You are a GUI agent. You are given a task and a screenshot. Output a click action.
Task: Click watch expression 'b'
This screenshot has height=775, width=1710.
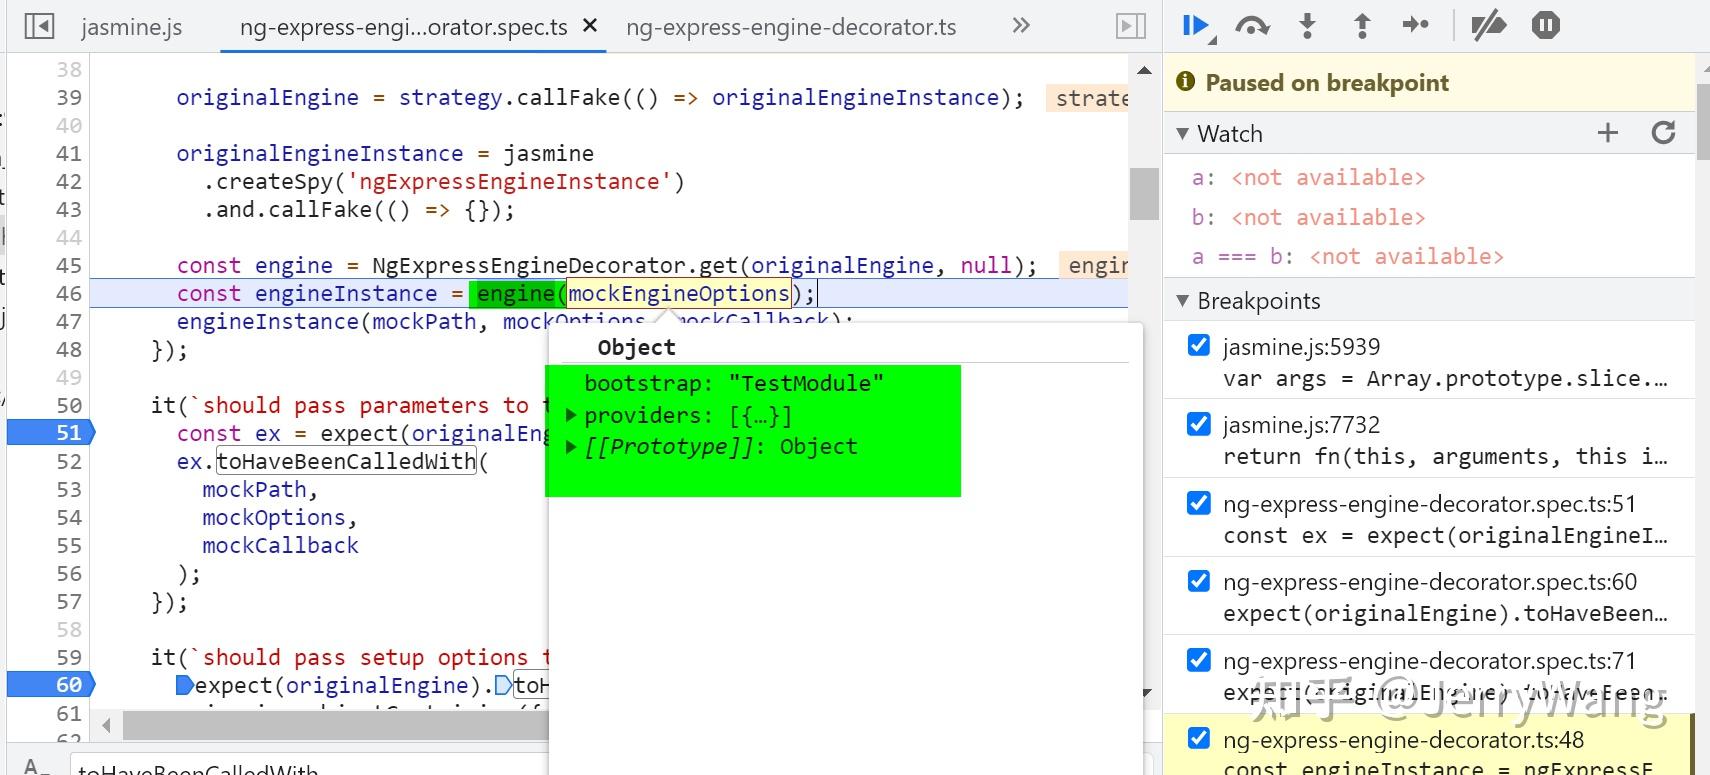tap(1308, 217)
